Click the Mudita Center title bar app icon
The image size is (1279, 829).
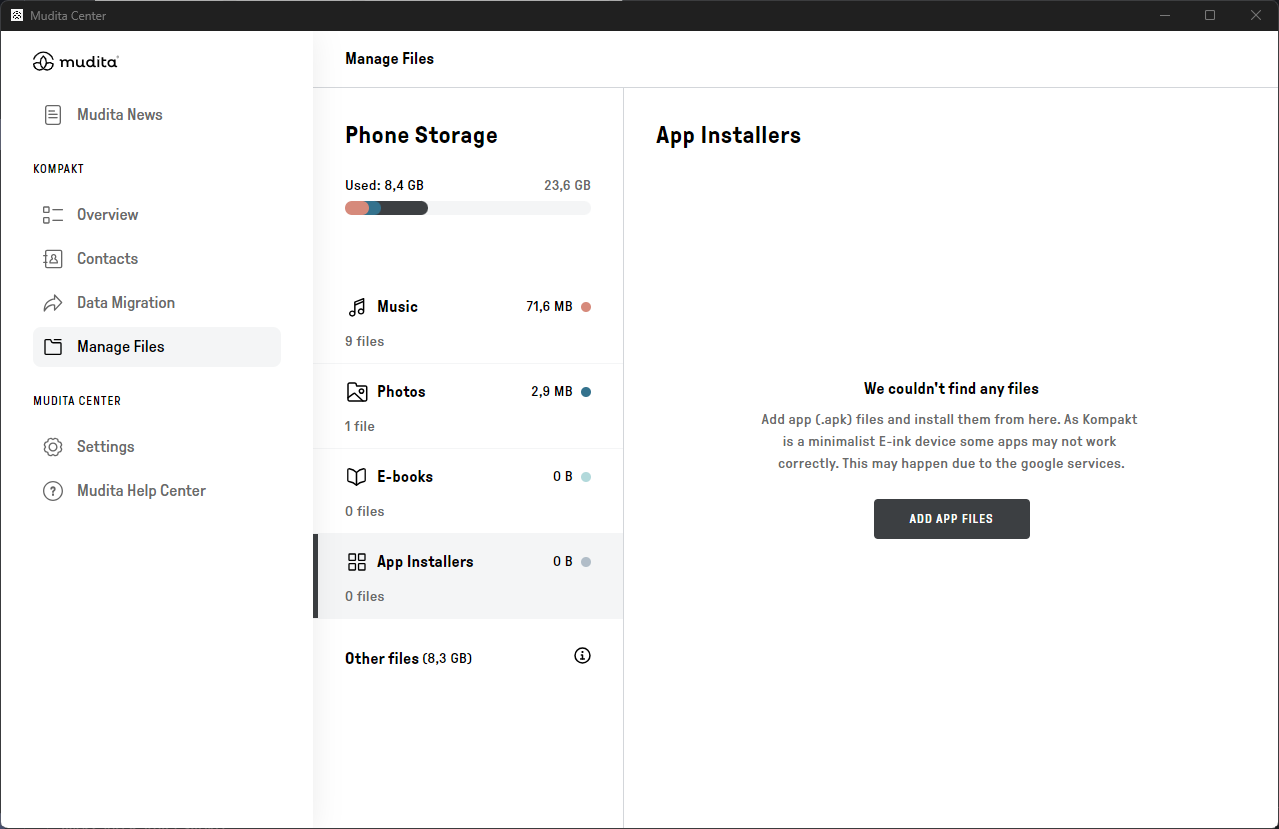pos(16,15)
